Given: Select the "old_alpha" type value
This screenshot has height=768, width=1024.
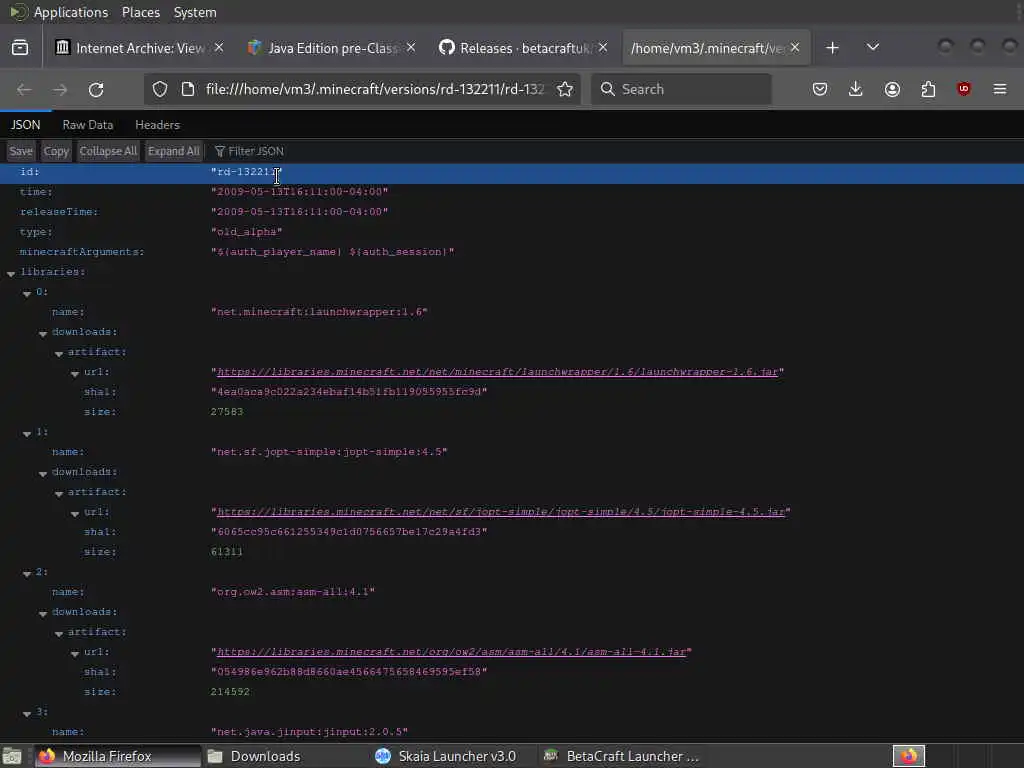Looking at the screenshot, I should 246,232.
